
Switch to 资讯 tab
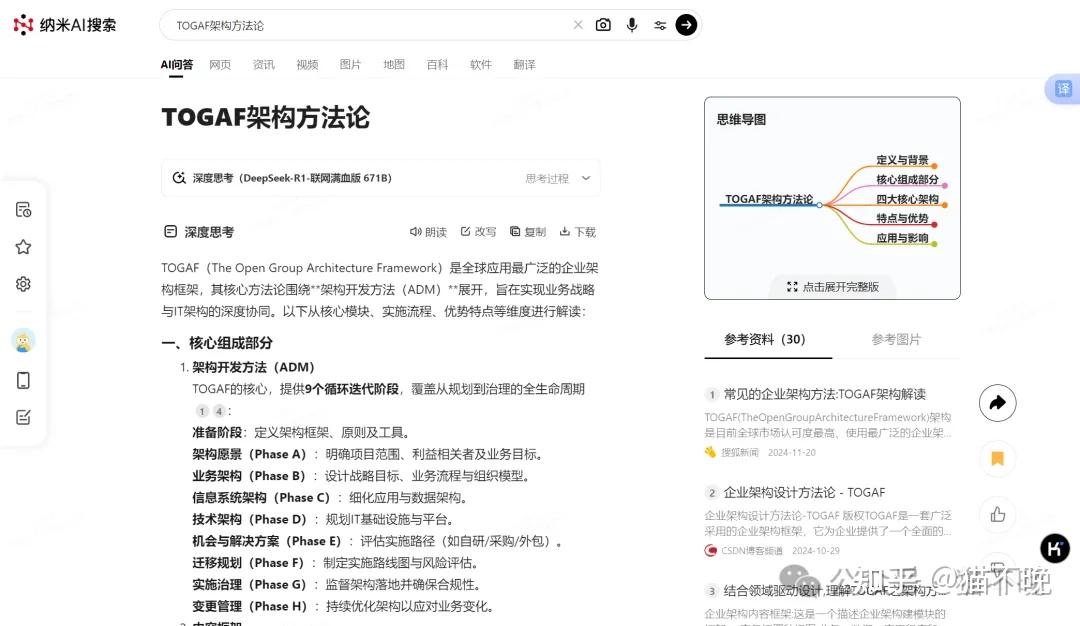click(263, 65)
